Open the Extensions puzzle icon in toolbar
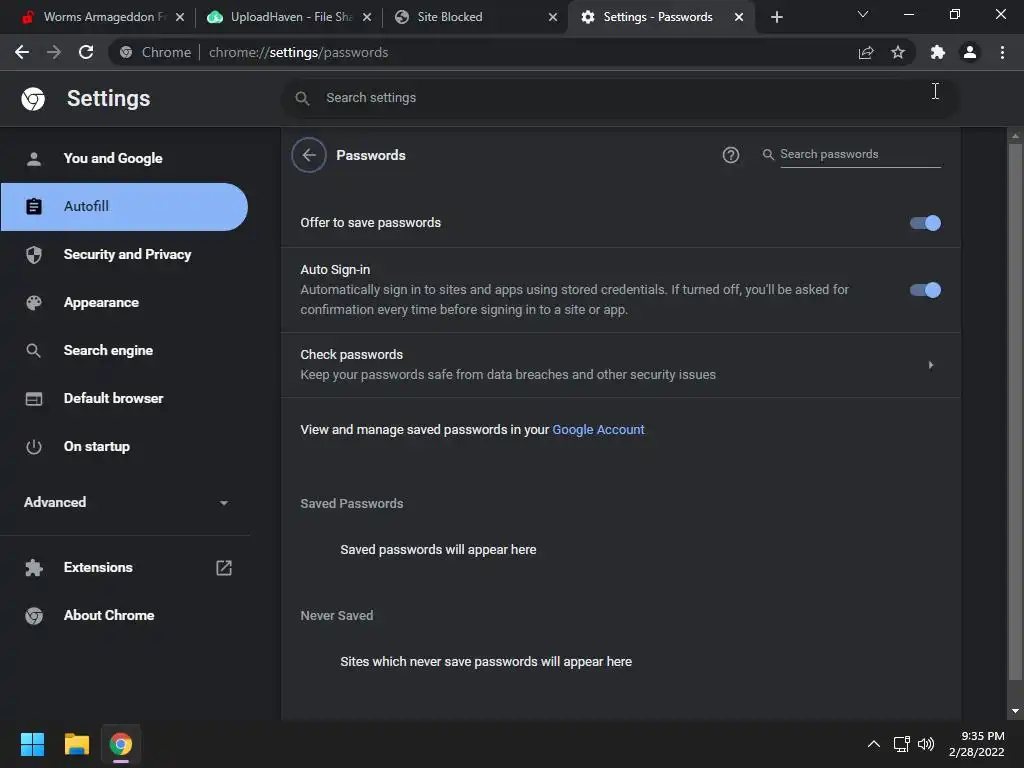Screen dimensions: 1024x768 [x=938, y=52]
